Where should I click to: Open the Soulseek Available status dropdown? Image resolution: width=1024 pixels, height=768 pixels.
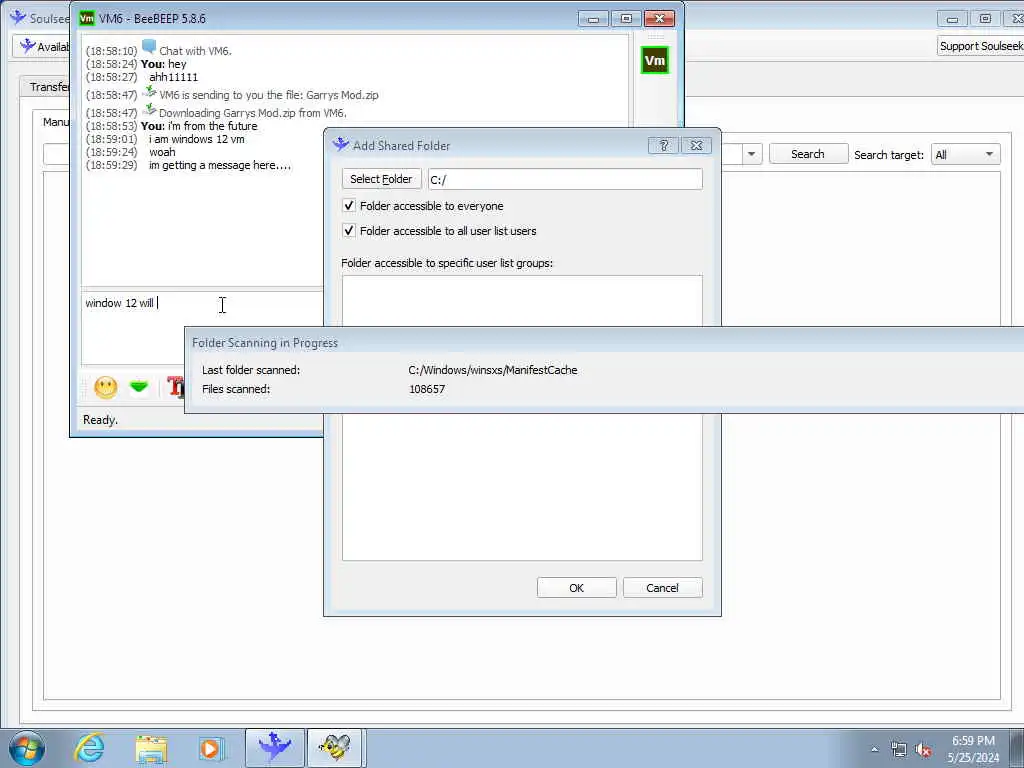42,46
